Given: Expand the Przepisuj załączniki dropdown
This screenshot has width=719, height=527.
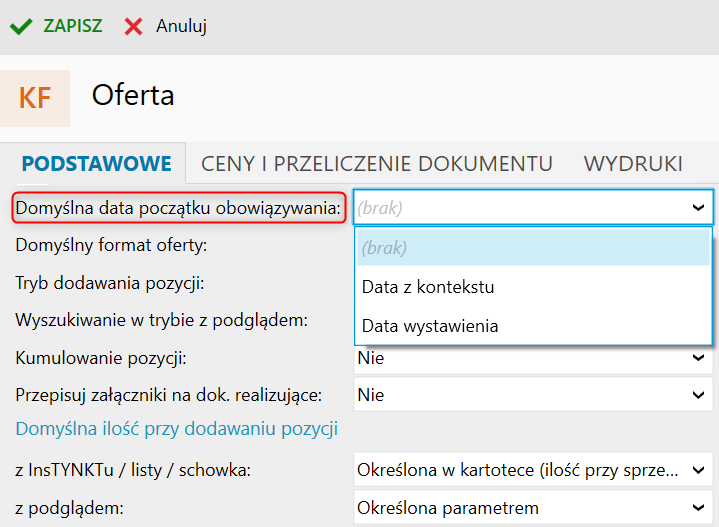Looking at the screenshot, I should click(x=697, y=395).
